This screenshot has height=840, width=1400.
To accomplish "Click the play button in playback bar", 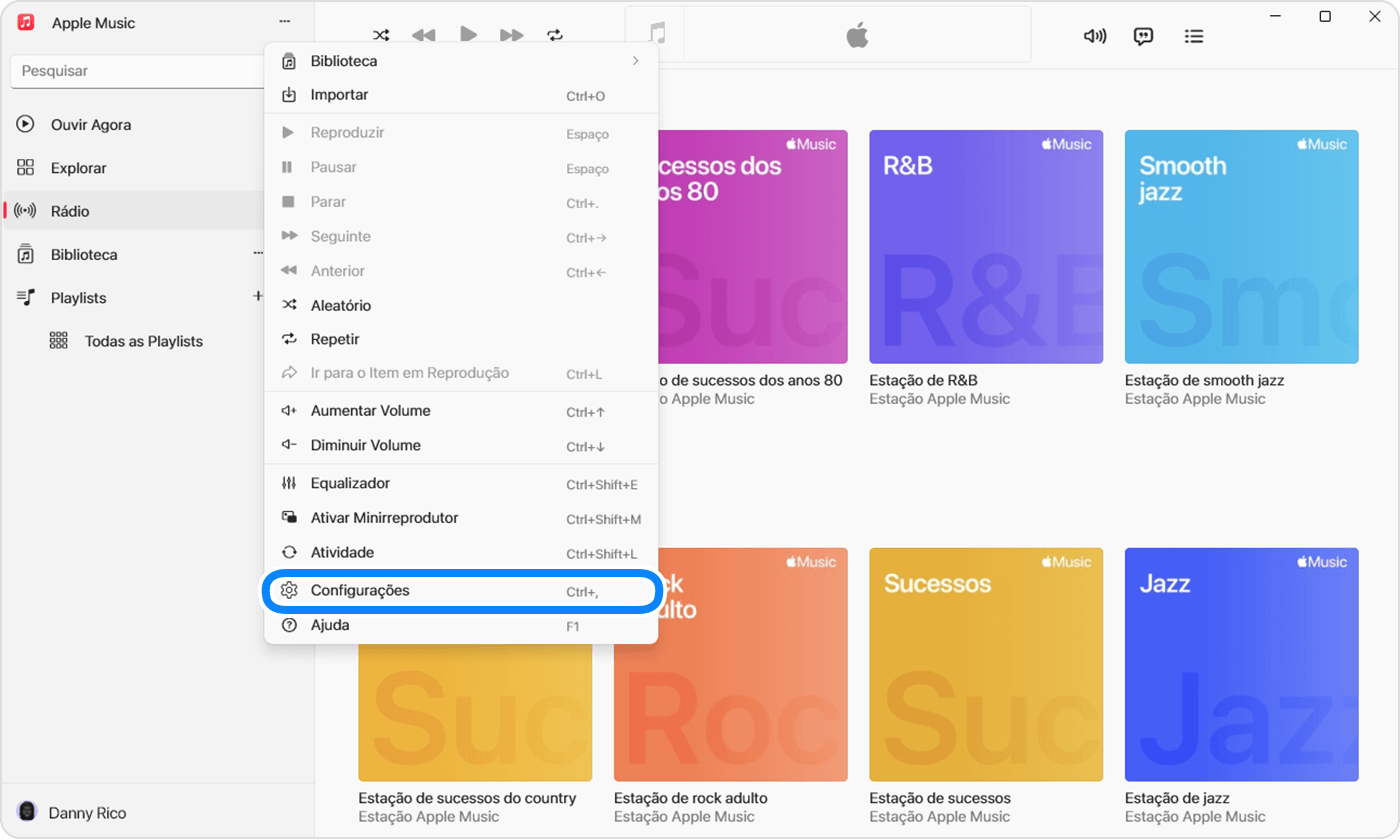I will 468,35.
